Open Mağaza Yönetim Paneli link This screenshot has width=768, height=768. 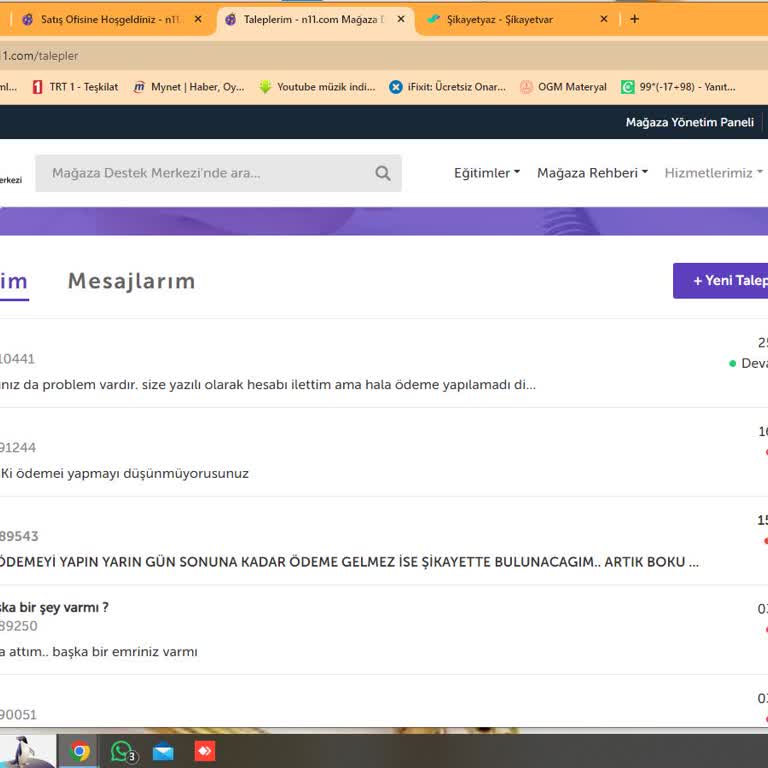point(689,122)
